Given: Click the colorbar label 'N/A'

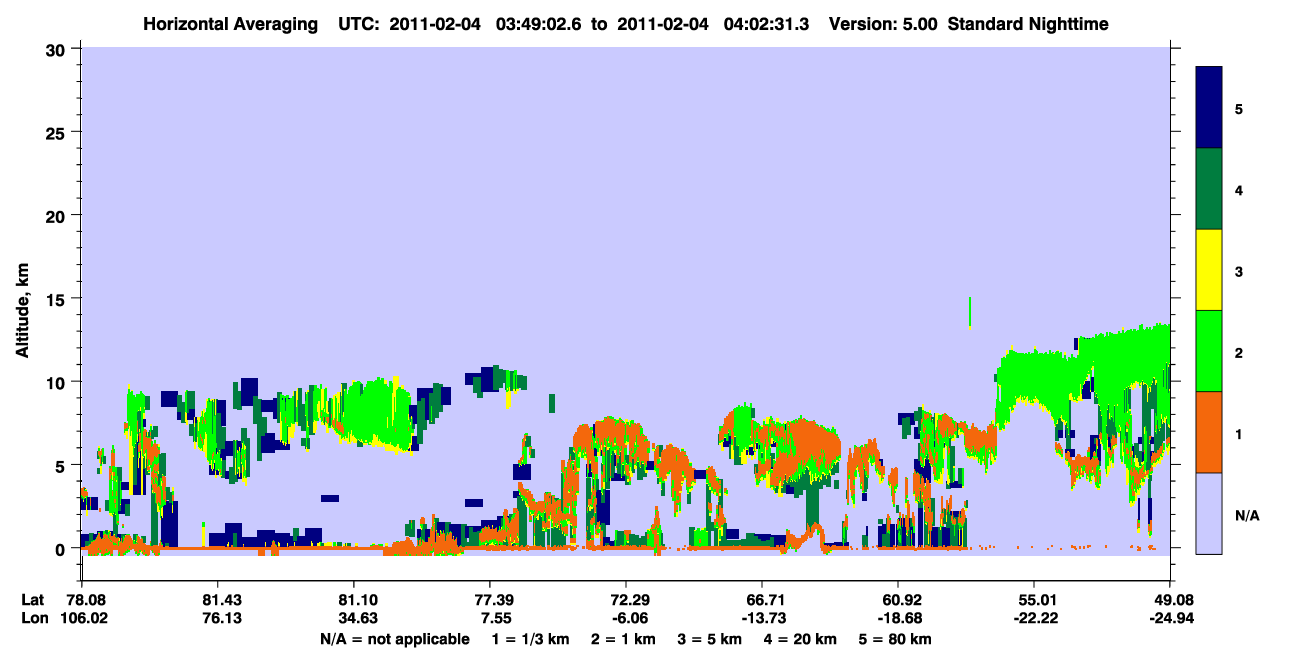Looking at the screenshot, I should pos(1247,516).
